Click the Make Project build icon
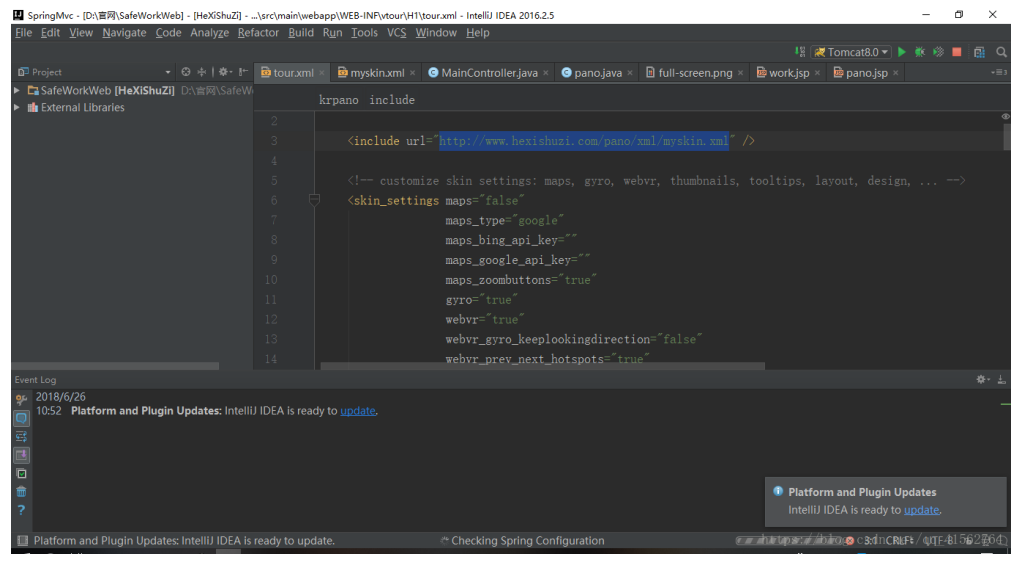1015x563 pixels. pyautogui.click(x=800, y=52)
